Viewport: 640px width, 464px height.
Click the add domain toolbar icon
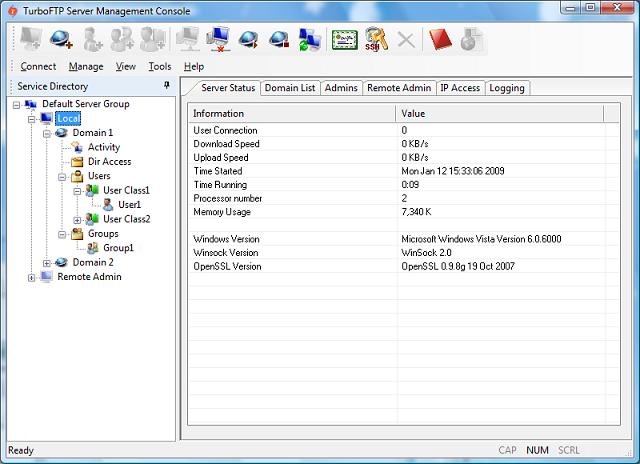[61, 39]
